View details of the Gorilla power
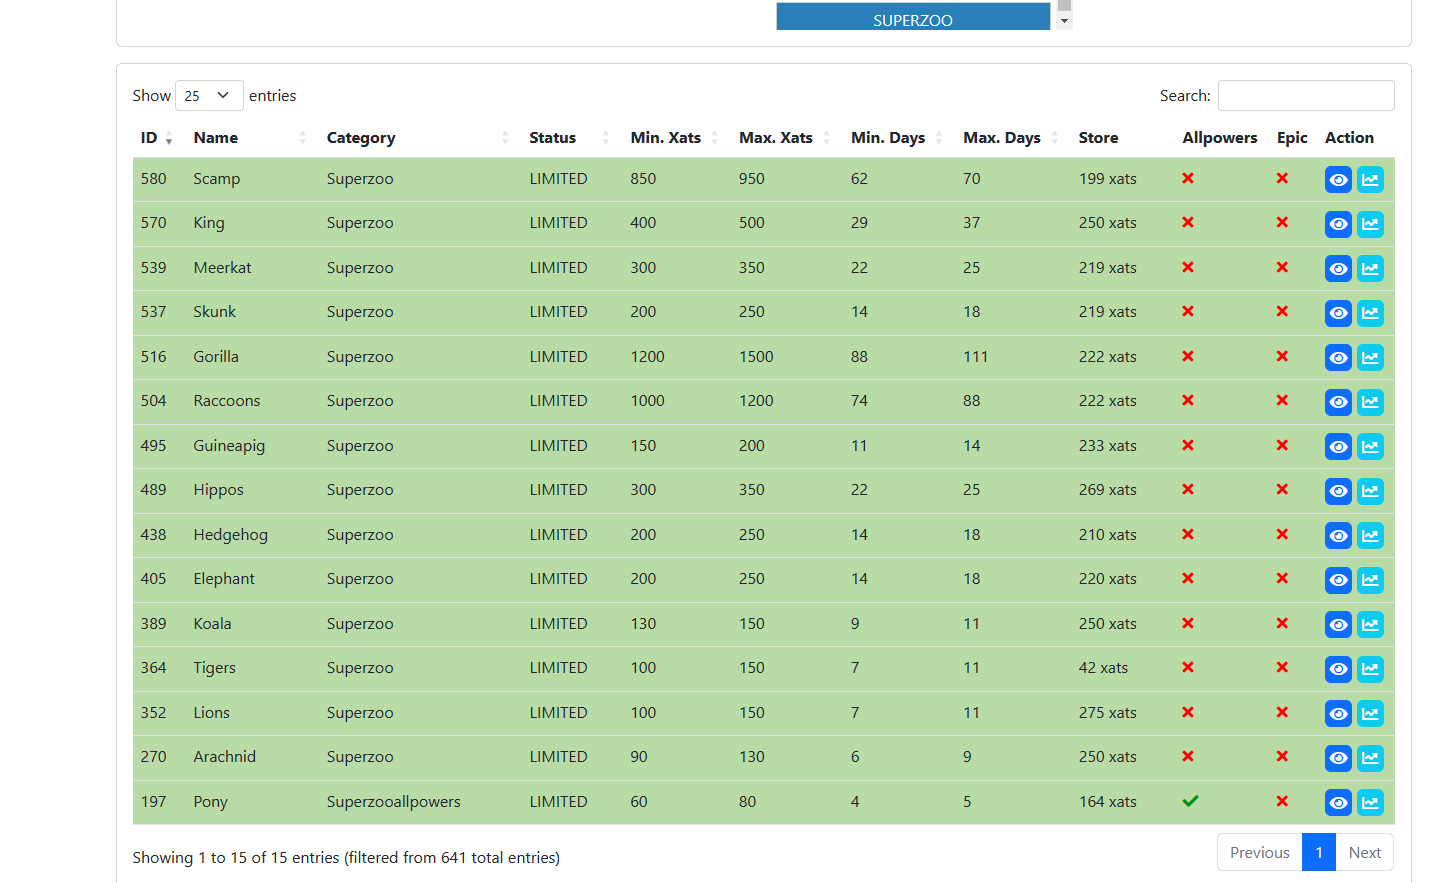Viewport: 1432px width, 883px height. [x=1338, y=357]
